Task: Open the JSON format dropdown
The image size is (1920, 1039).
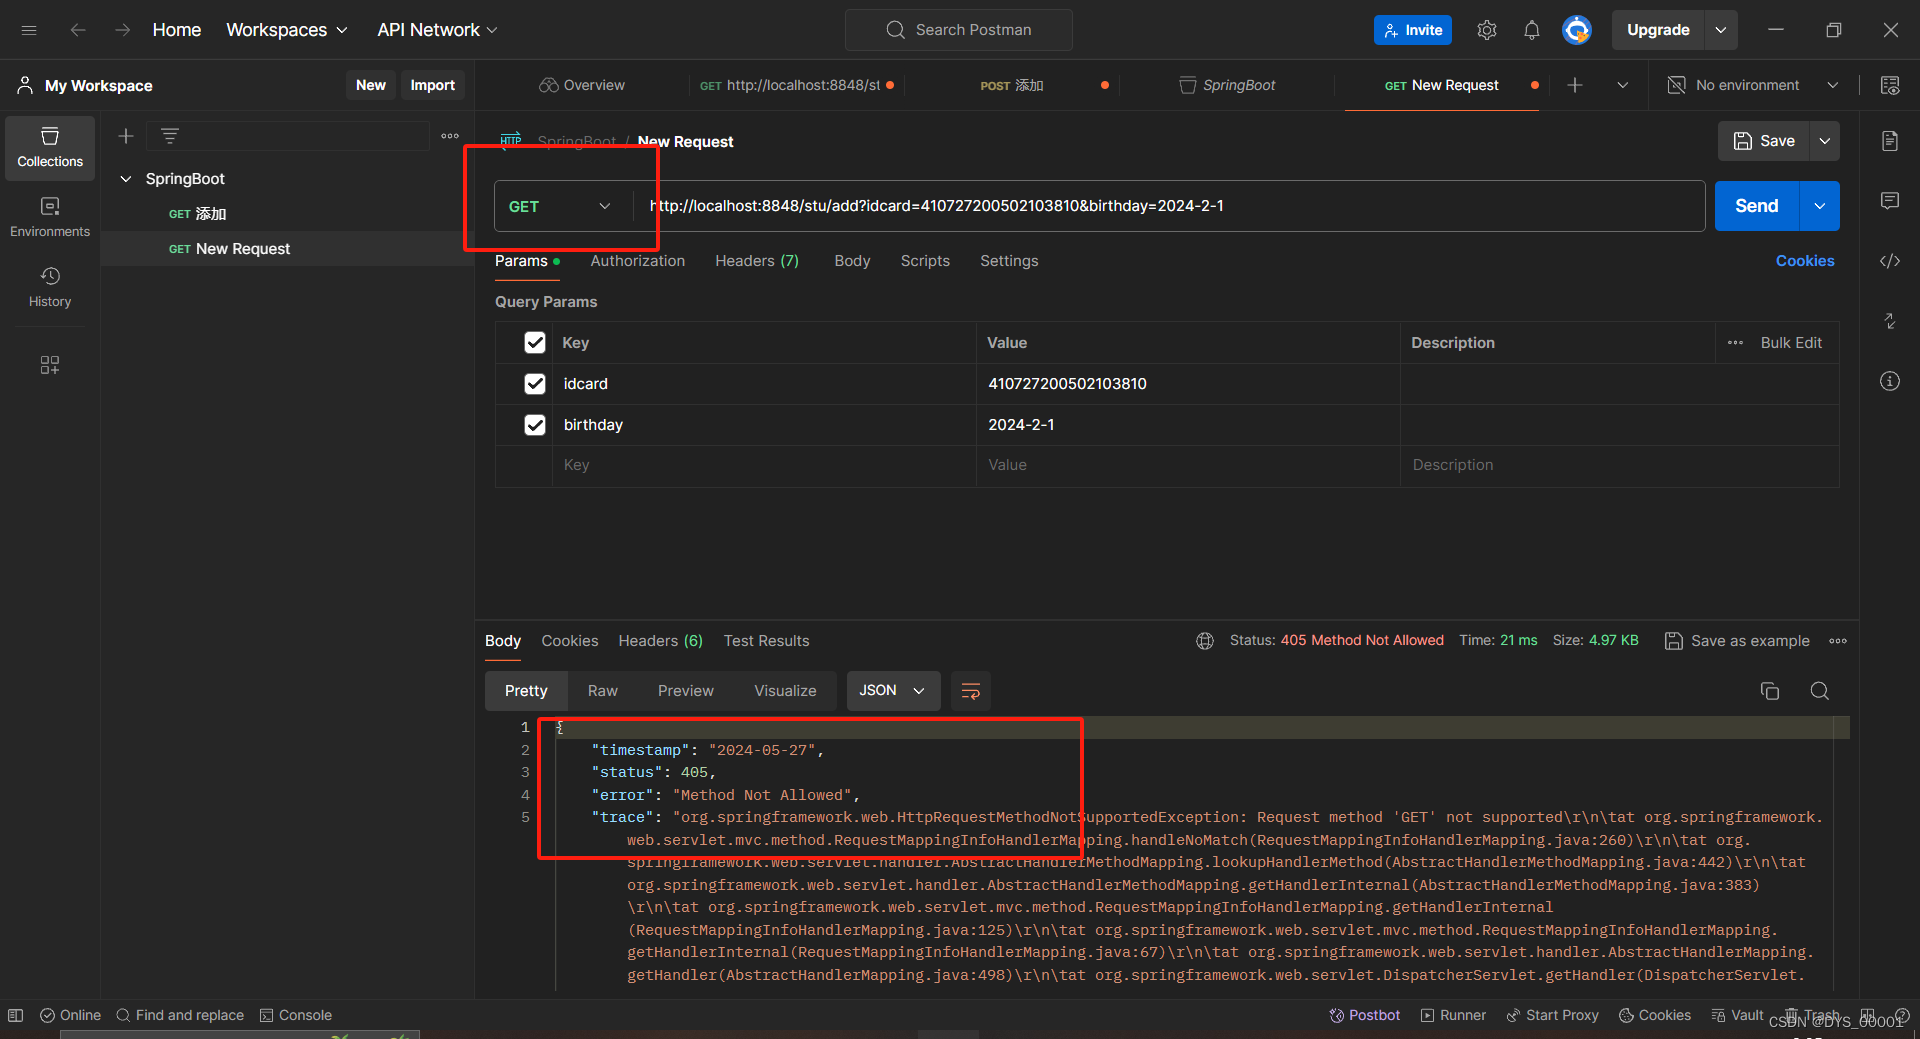Action: pos(893,691)
